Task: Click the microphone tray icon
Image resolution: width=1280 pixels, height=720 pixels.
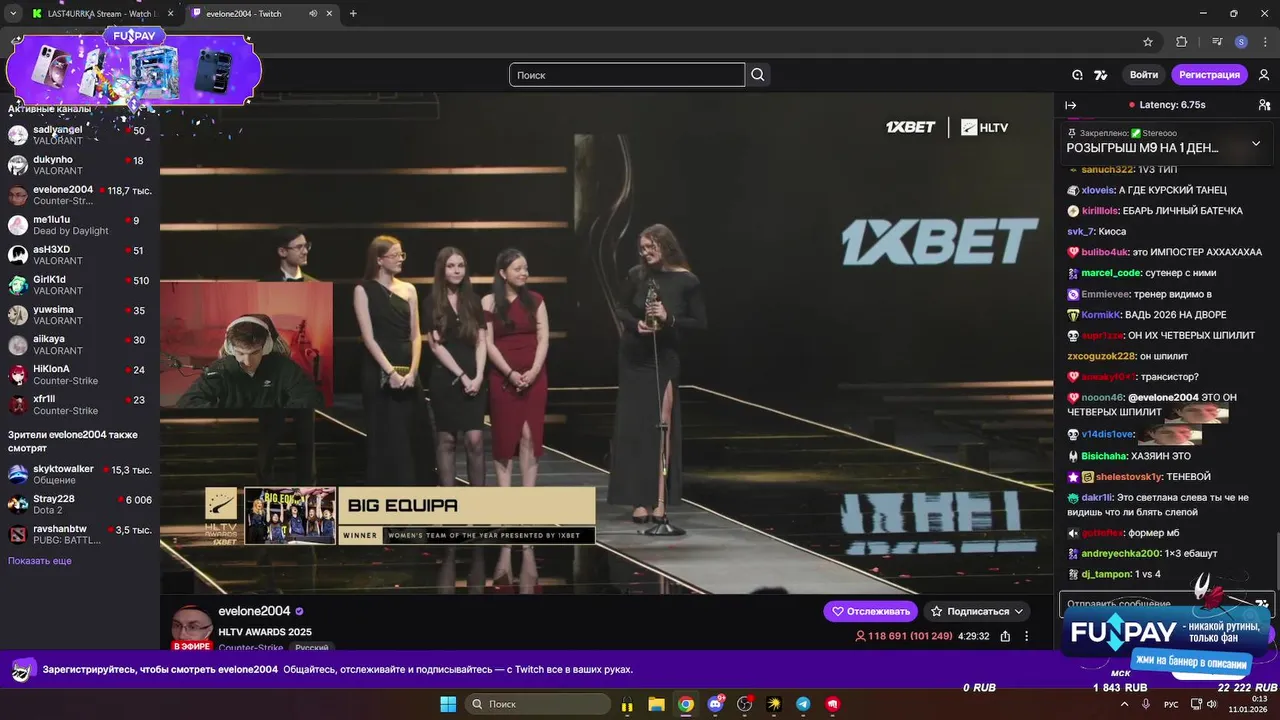Action: tap(1146, 704)
